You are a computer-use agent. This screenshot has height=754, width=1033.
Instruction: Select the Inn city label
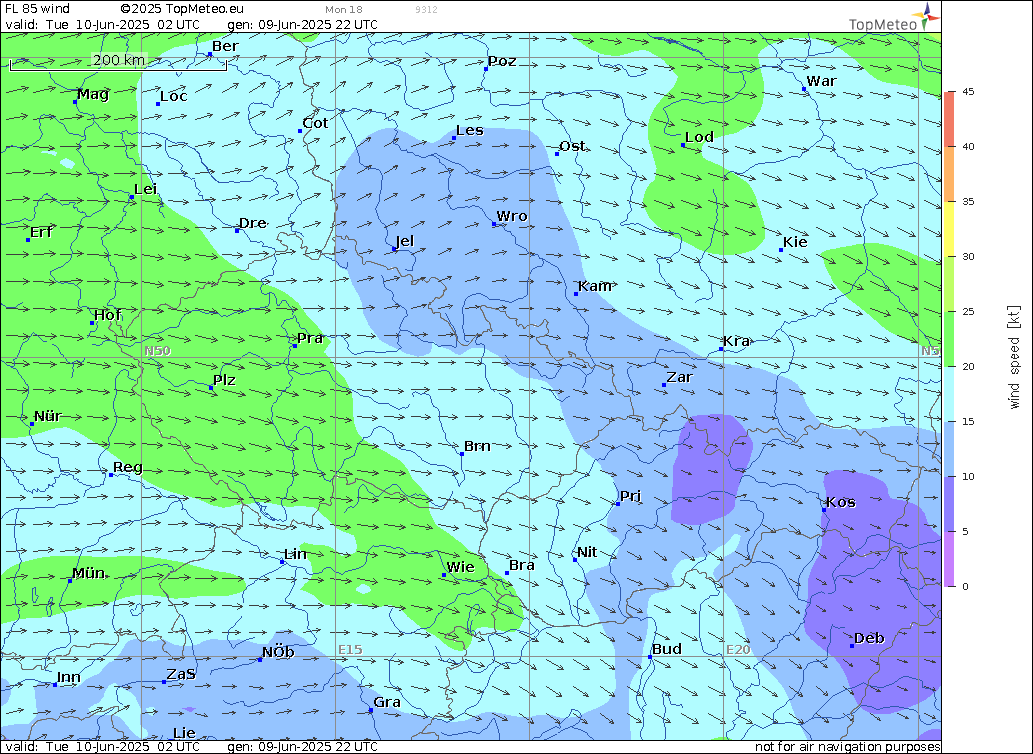69,677
